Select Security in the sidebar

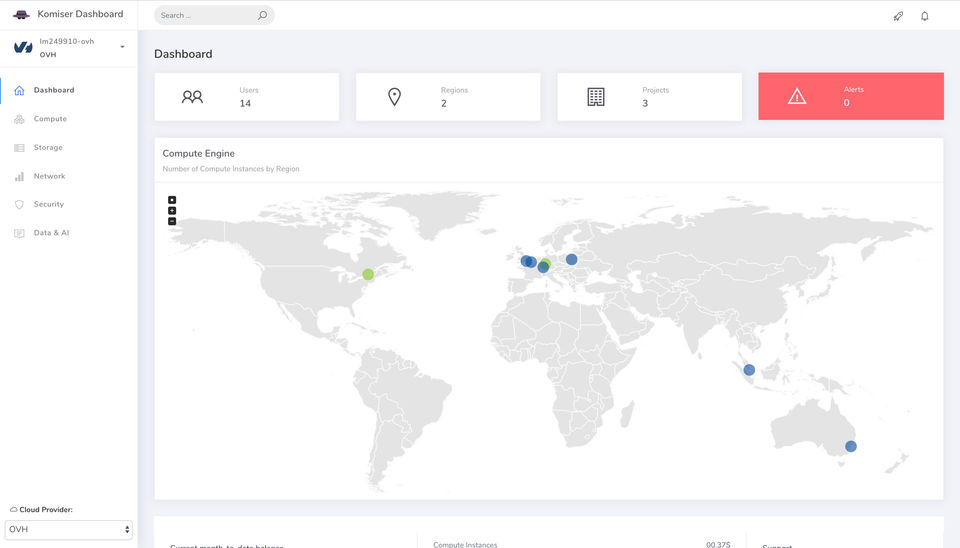tap(48, 204)
